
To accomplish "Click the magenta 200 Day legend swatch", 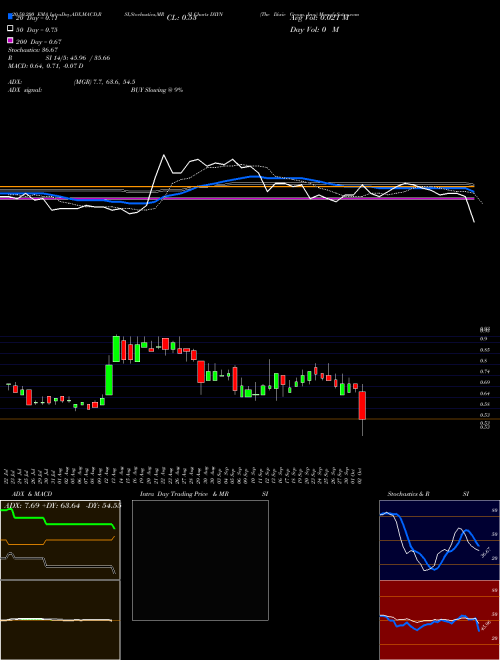I will click(10, 40).
